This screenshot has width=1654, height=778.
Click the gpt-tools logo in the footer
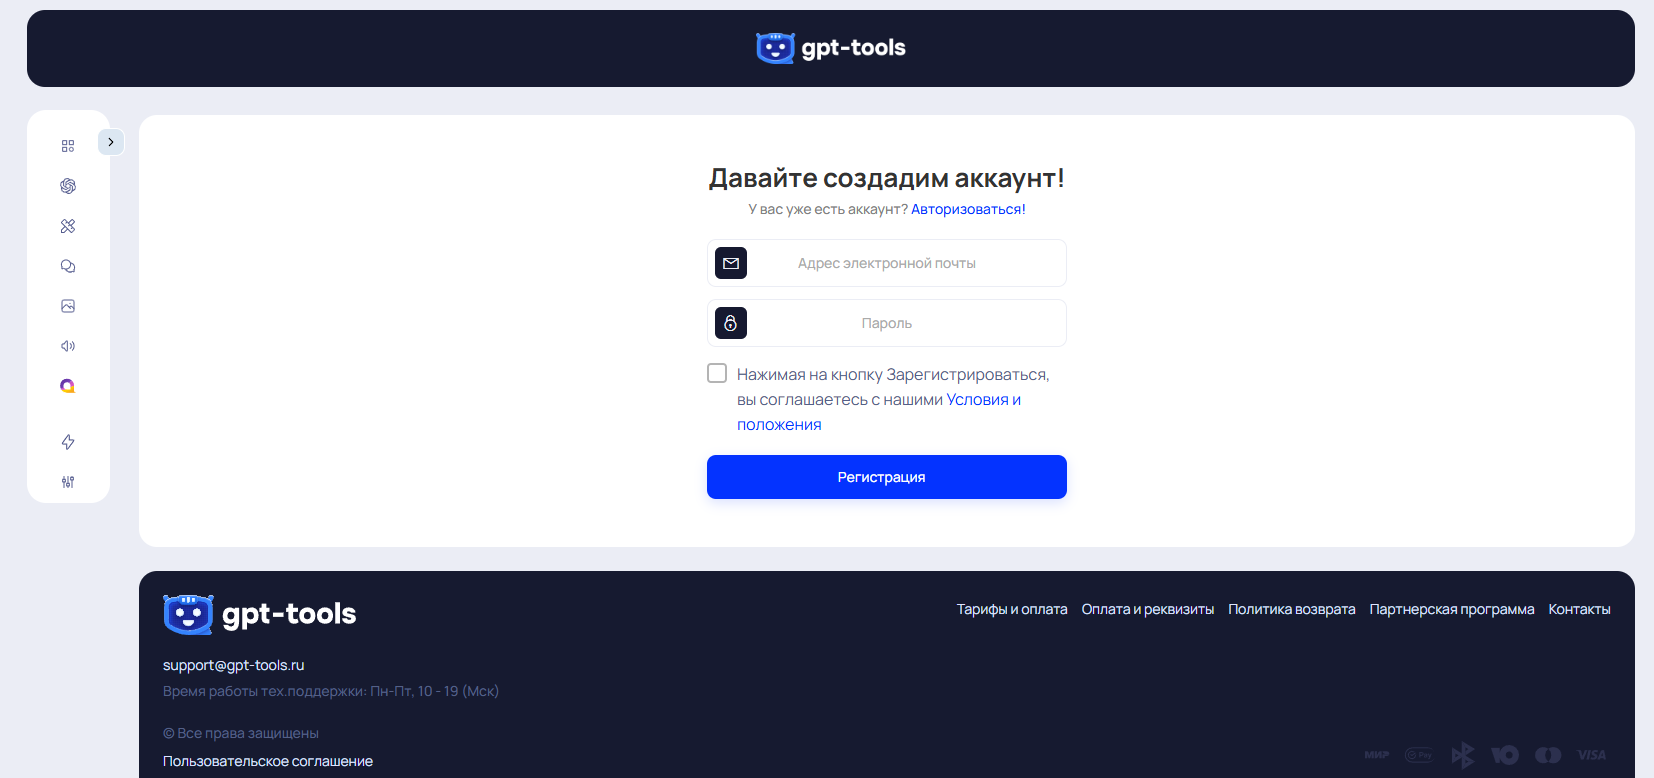pos(260,614)
